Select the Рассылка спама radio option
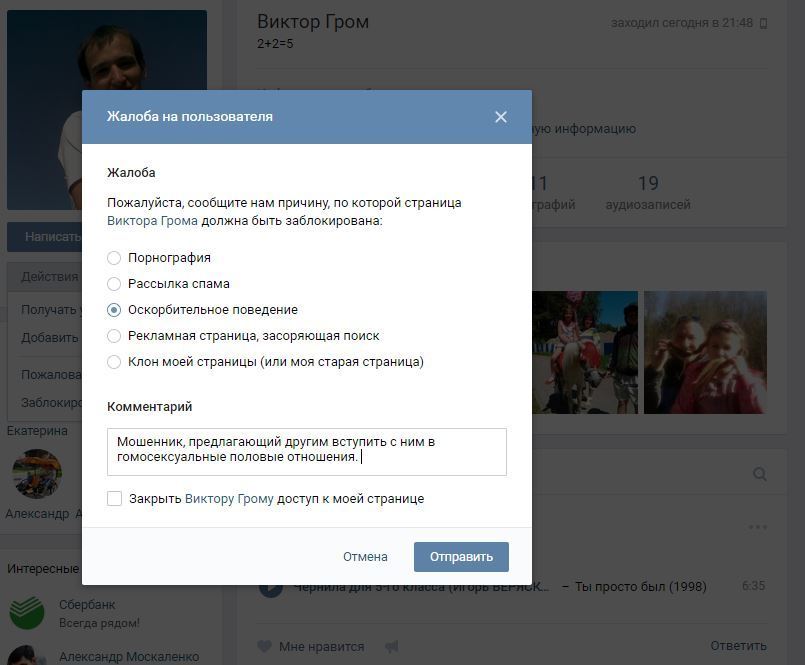The height and width of the screenshot is (665, 805). (x=114, y=284)
